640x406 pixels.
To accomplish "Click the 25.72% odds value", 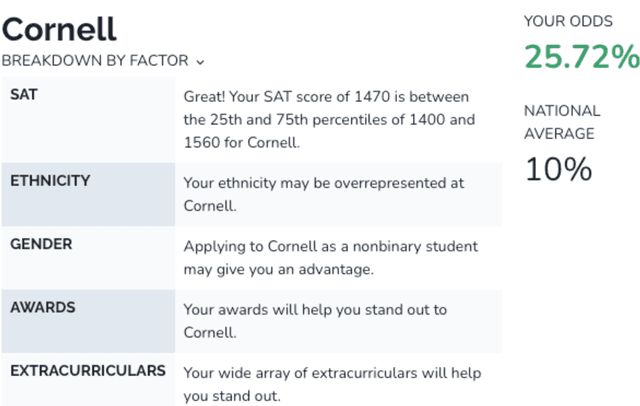I will coord(582,56).
